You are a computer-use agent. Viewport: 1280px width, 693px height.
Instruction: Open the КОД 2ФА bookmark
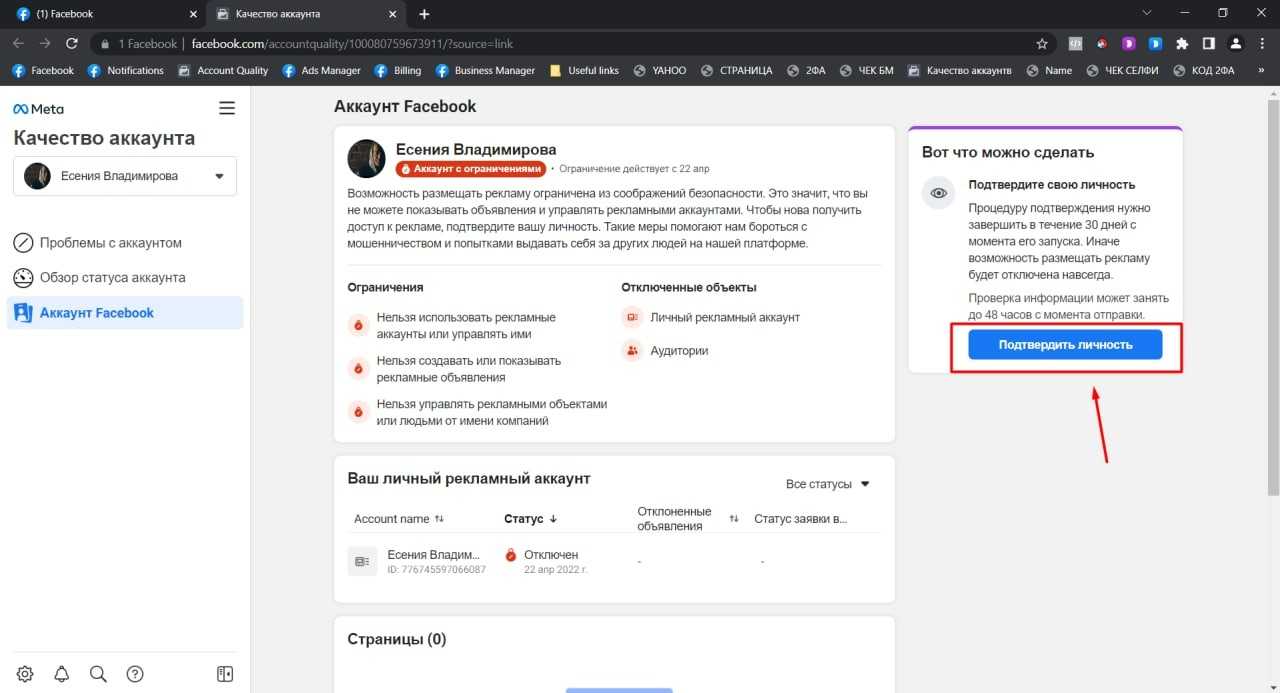1205,71
